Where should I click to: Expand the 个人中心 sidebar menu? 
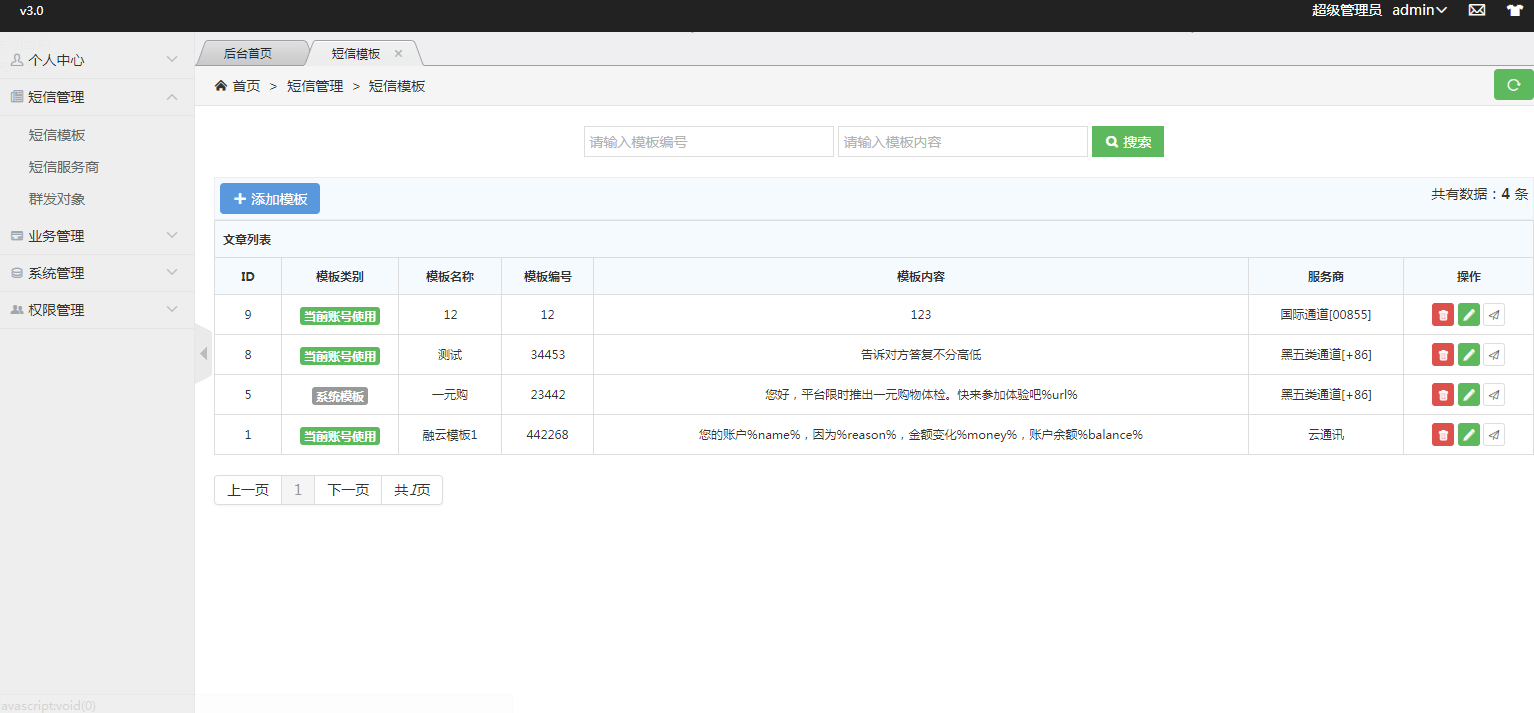[x=97, y=60]
